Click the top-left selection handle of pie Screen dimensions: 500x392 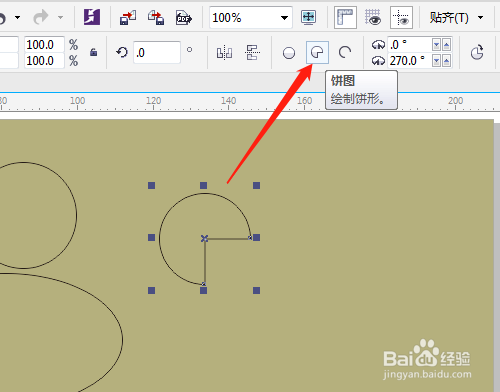click(x=151, y=185)
